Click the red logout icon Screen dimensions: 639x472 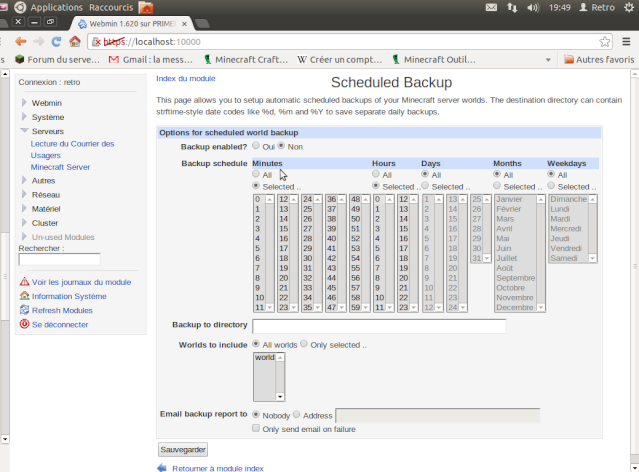24,324
